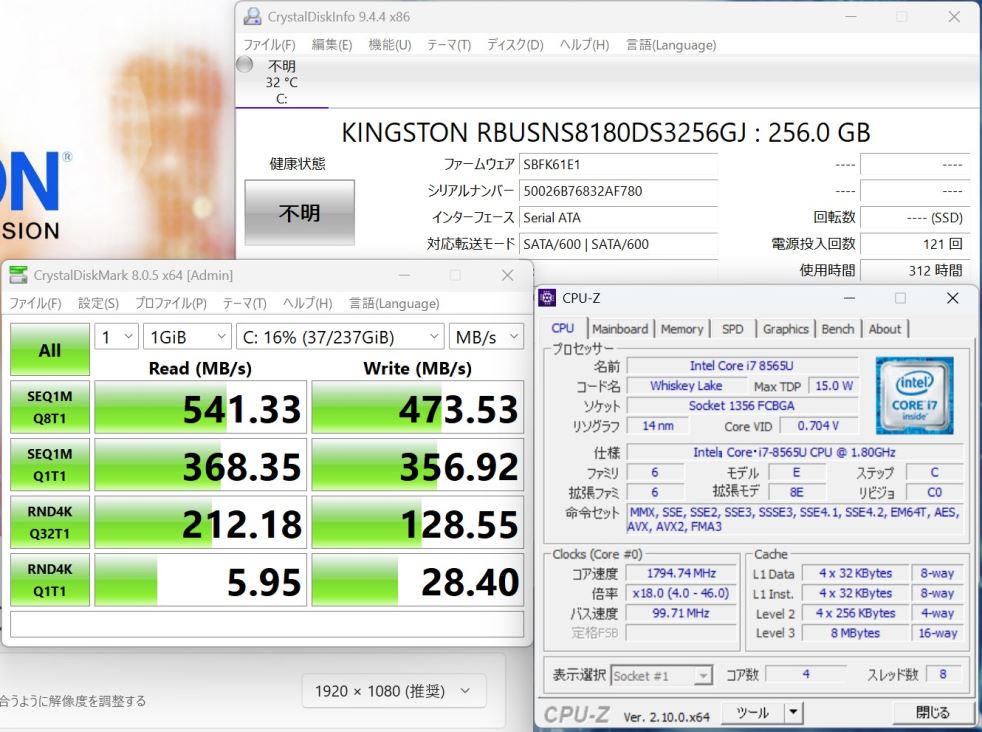
Task: Select the C: drive 32 °C tab in CrystalDiskInfo
Action: pyautogui.click(x=282, y=82)
